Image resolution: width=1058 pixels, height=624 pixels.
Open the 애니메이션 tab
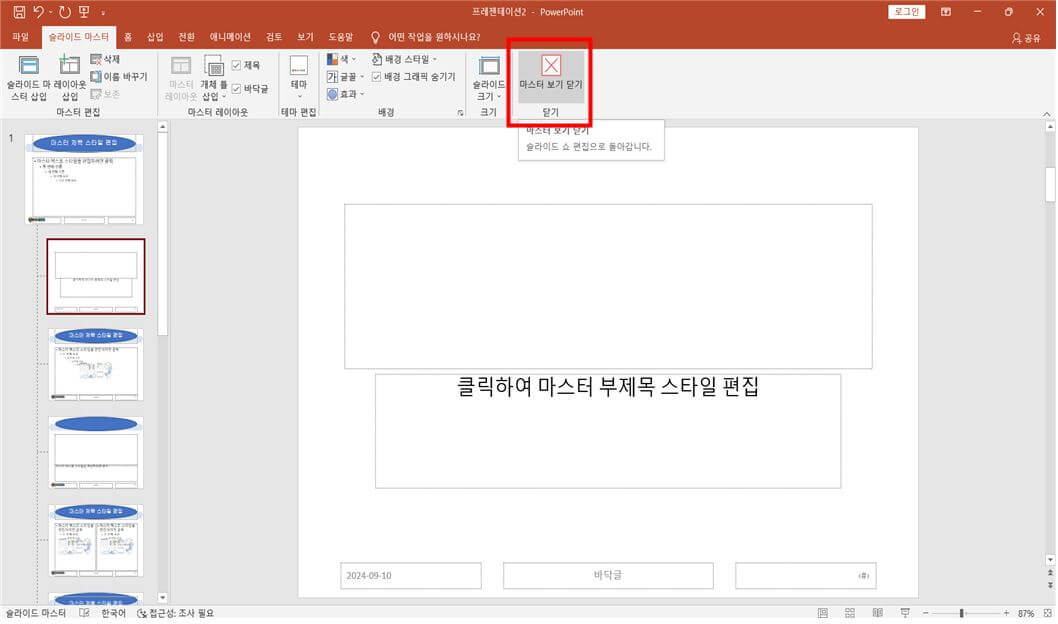click(x=229, y=37)
